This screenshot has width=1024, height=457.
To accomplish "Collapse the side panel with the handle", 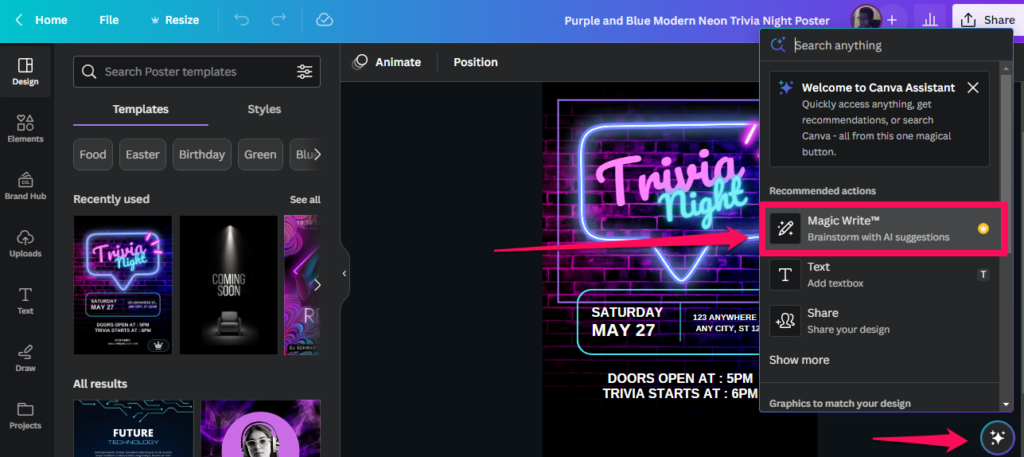I will [345, 274].
